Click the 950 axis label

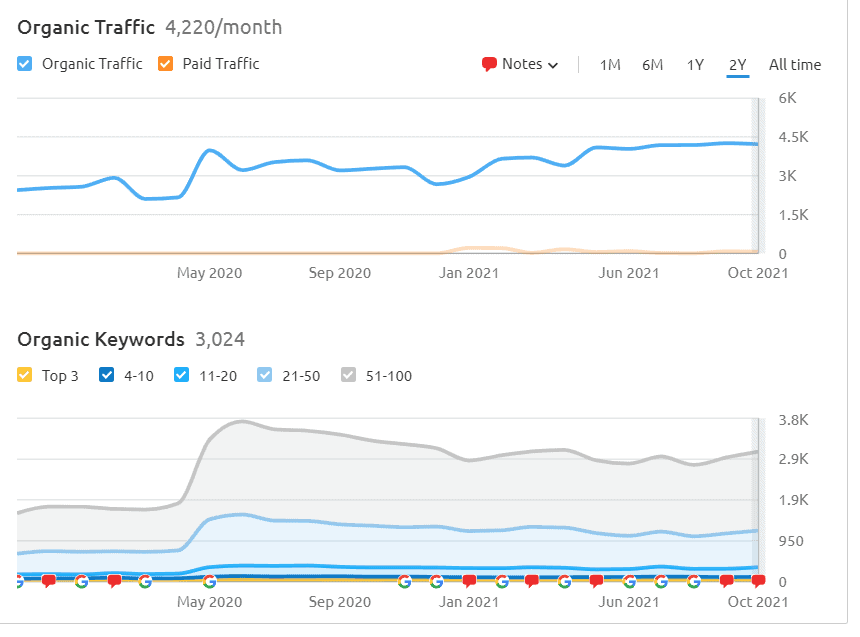pos(791,541)
